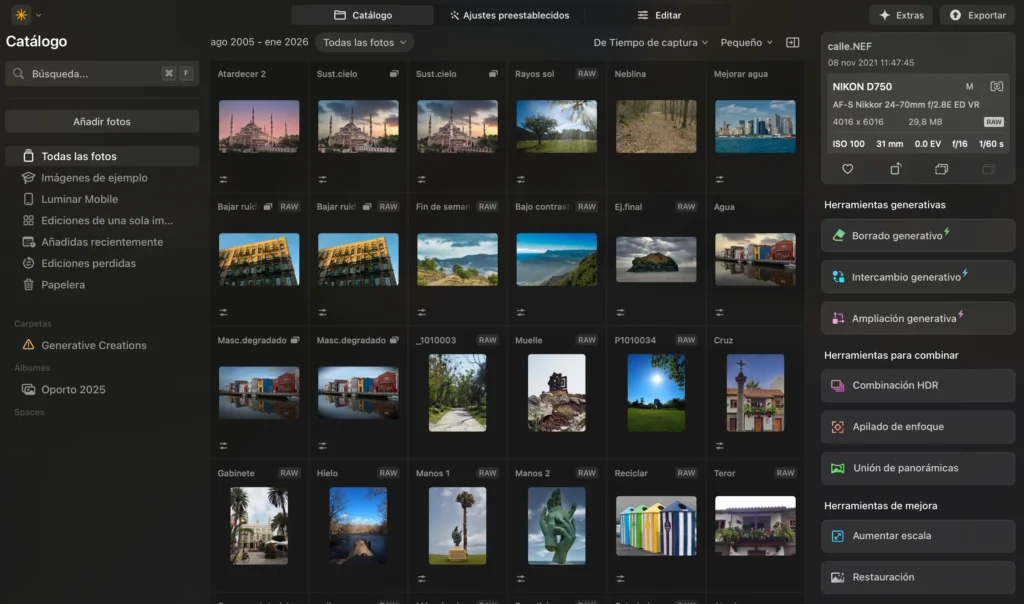Click the adjustments icon under Rayos sol
This screenshot has width=1024, height=604.
(x=520, y=179)
